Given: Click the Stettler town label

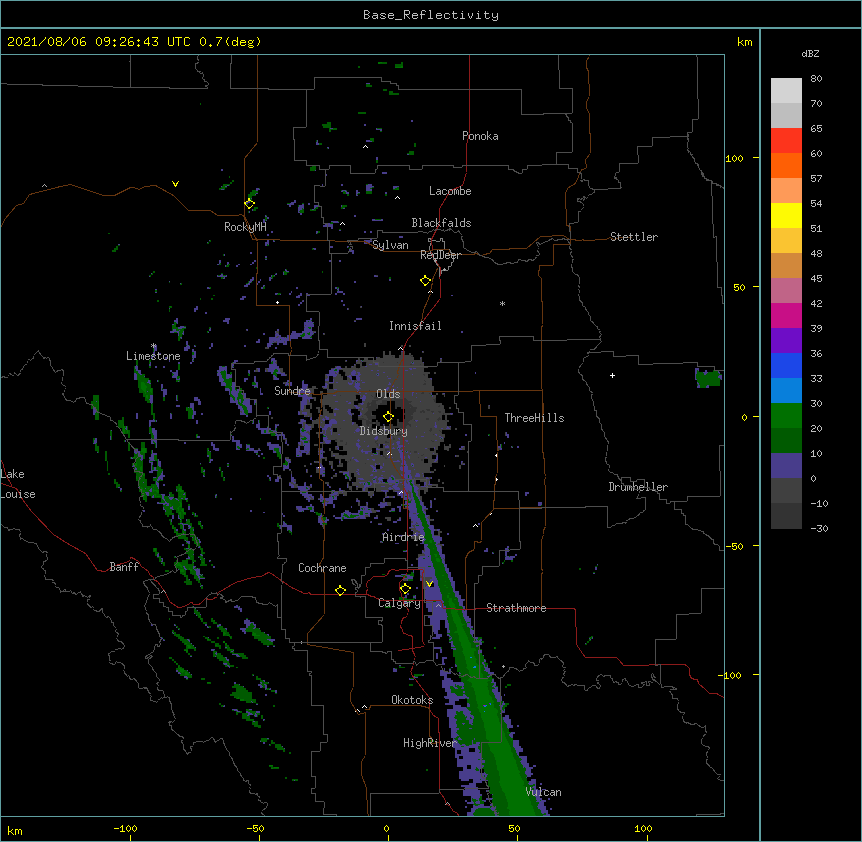Looking at the screenshot, I should pyautogui.click(x=634, y=237).
